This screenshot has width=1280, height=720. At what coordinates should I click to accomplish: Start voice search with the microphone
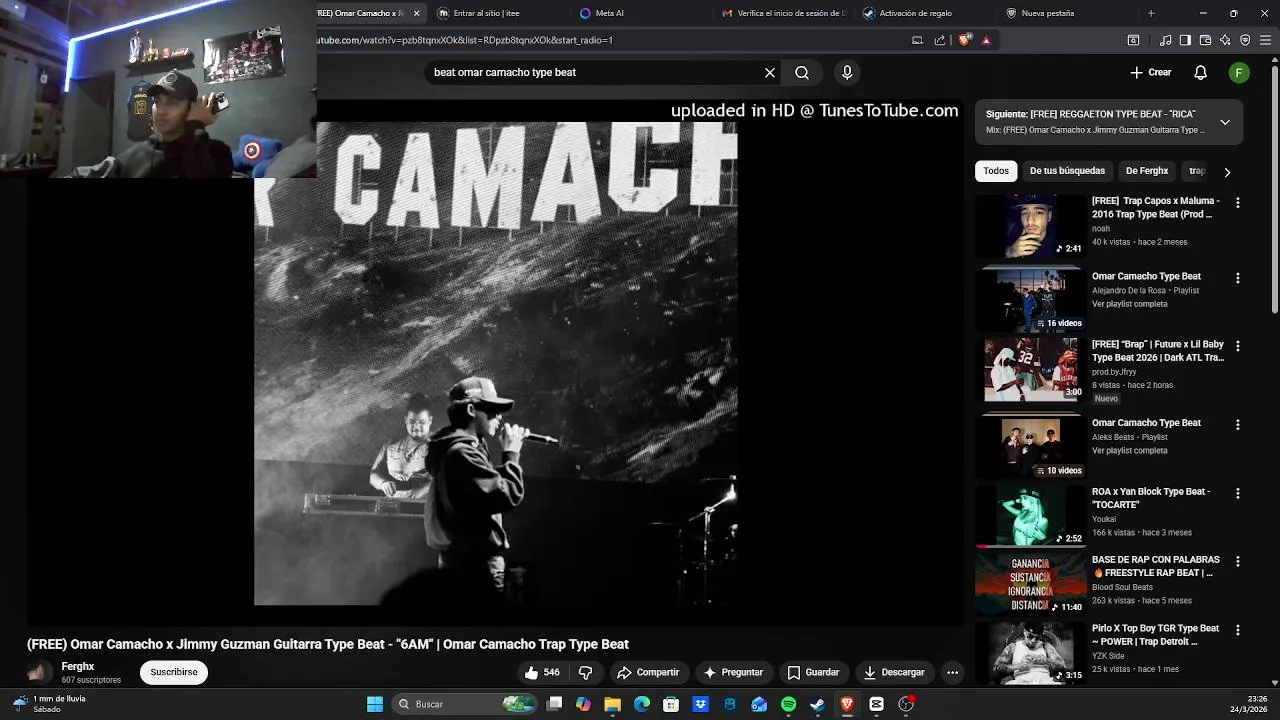pyautogui.click(x=847, y=72)
